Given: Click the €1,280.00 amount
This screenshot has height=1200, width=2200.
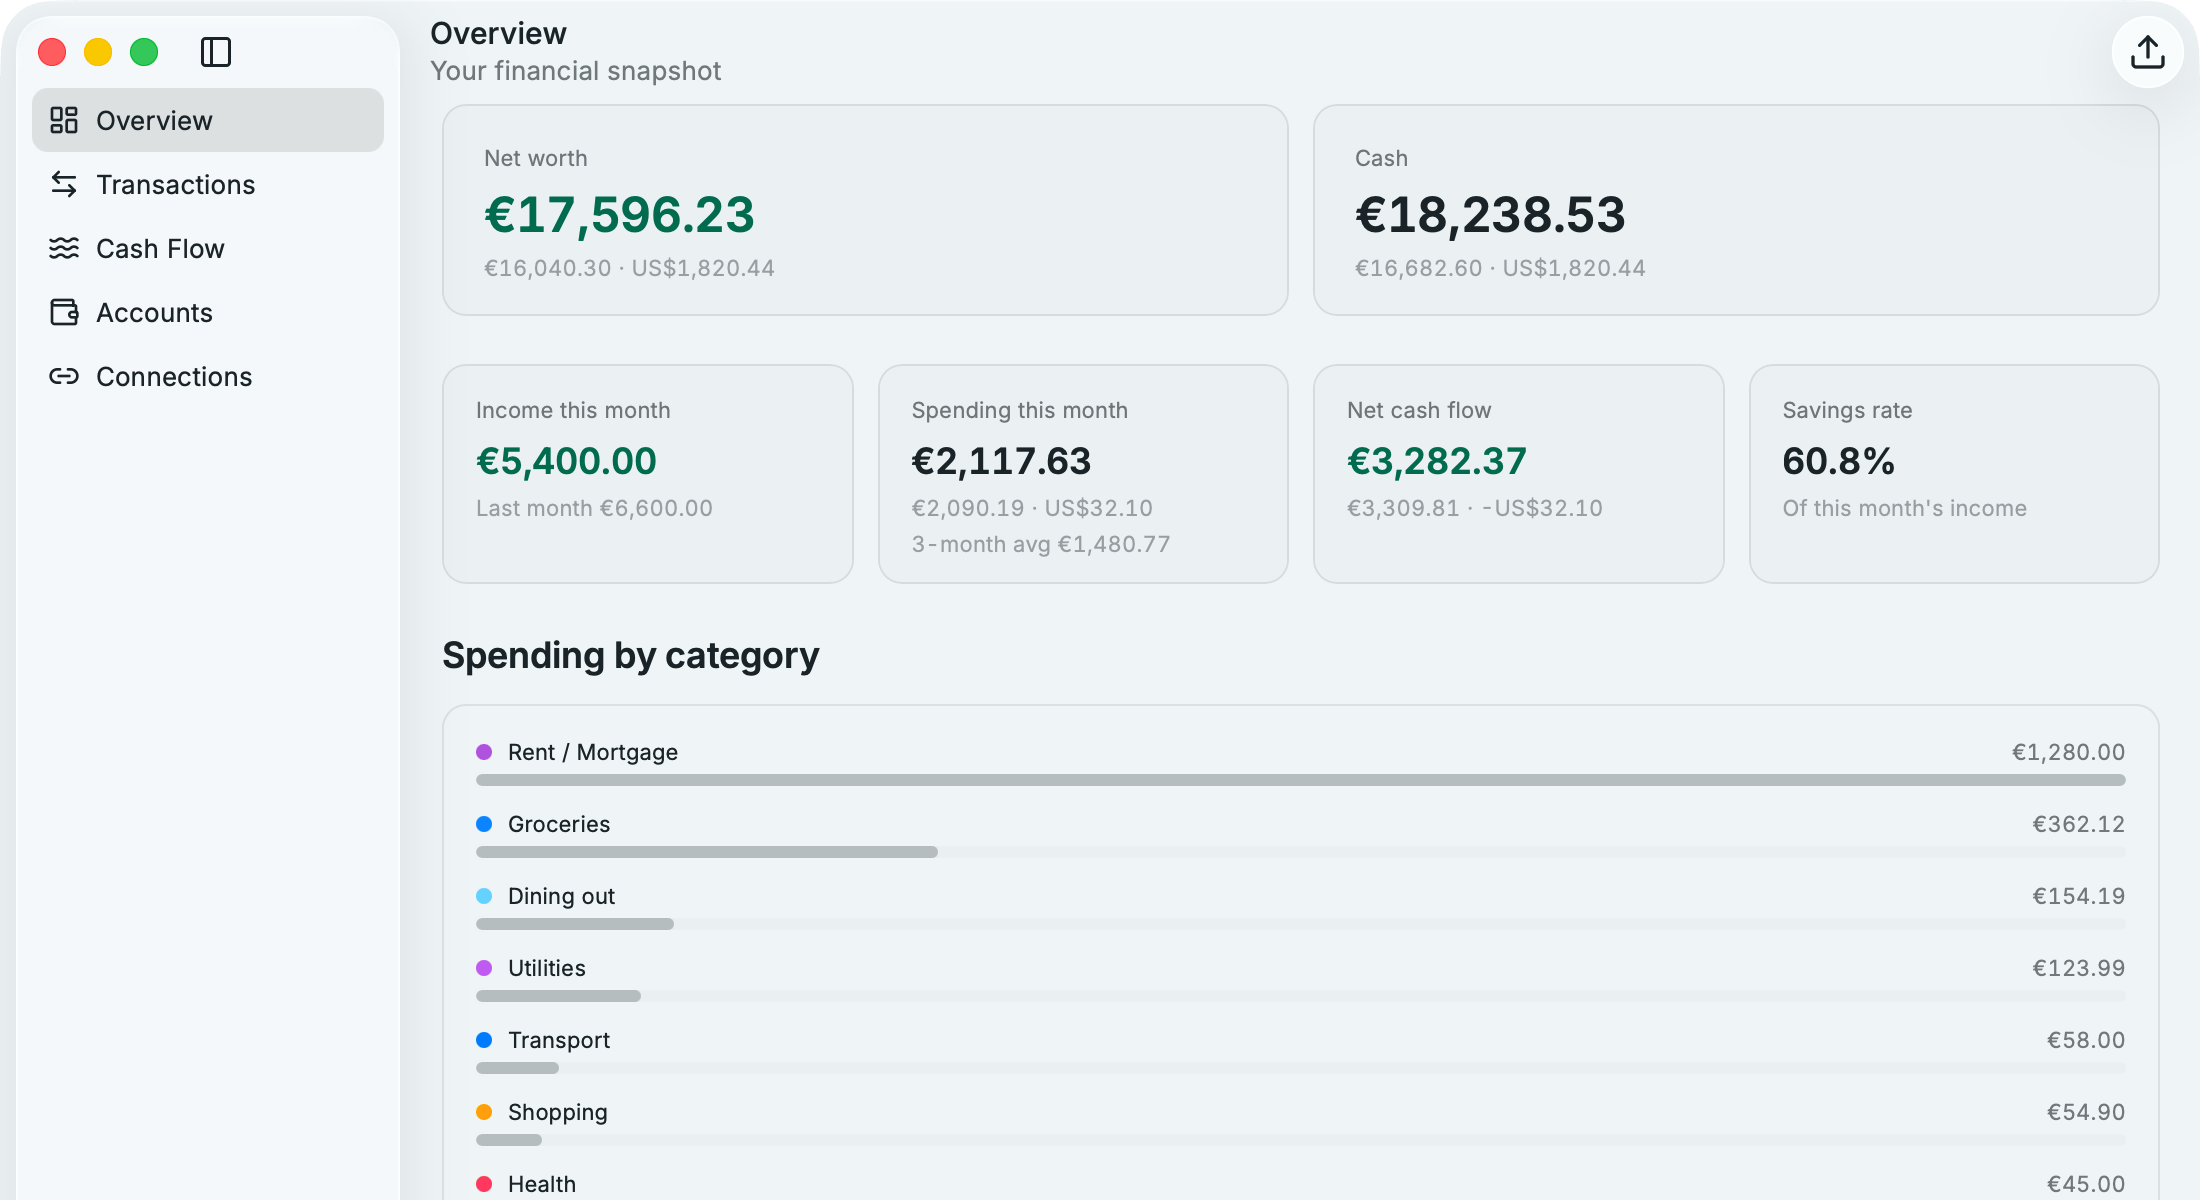Looking at the screenshot, I should 2068,752.
